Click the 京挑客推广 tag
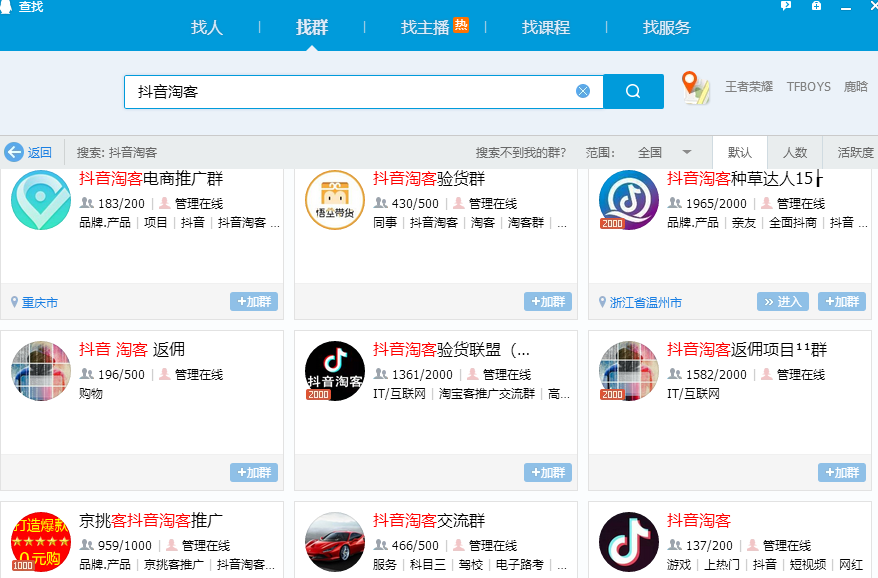 tap(174, 565)
